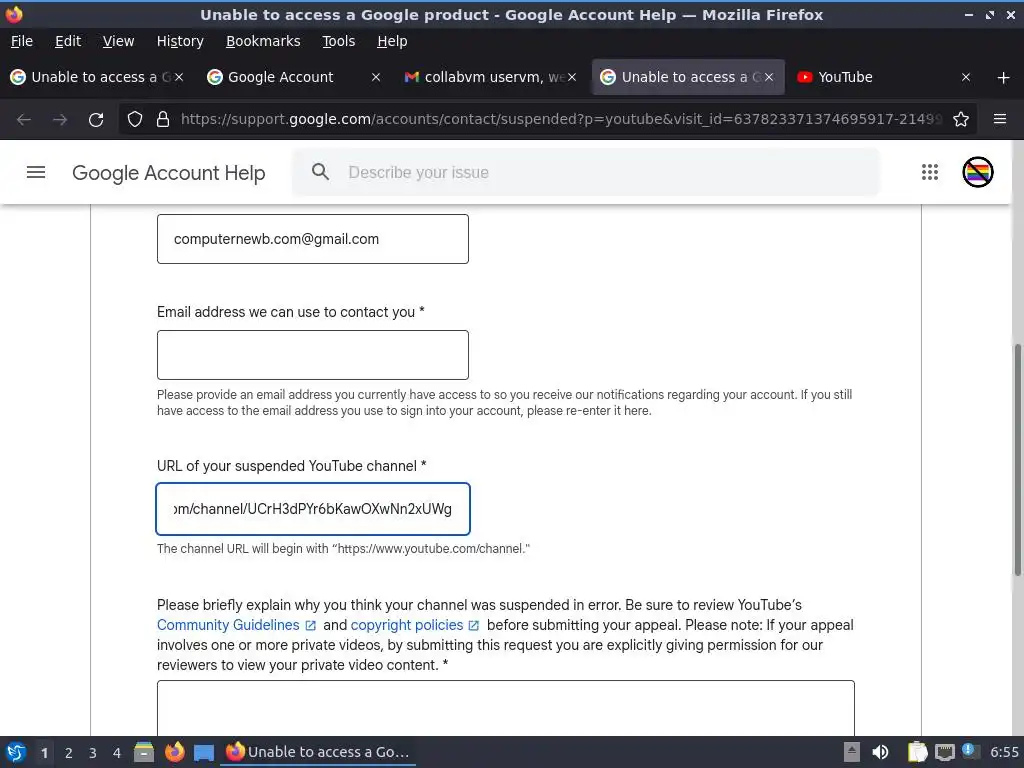The width and height of the screenshot is (1024, 768).
Task: Show tracking protection shield info
Action: click(x=135, y=120)
